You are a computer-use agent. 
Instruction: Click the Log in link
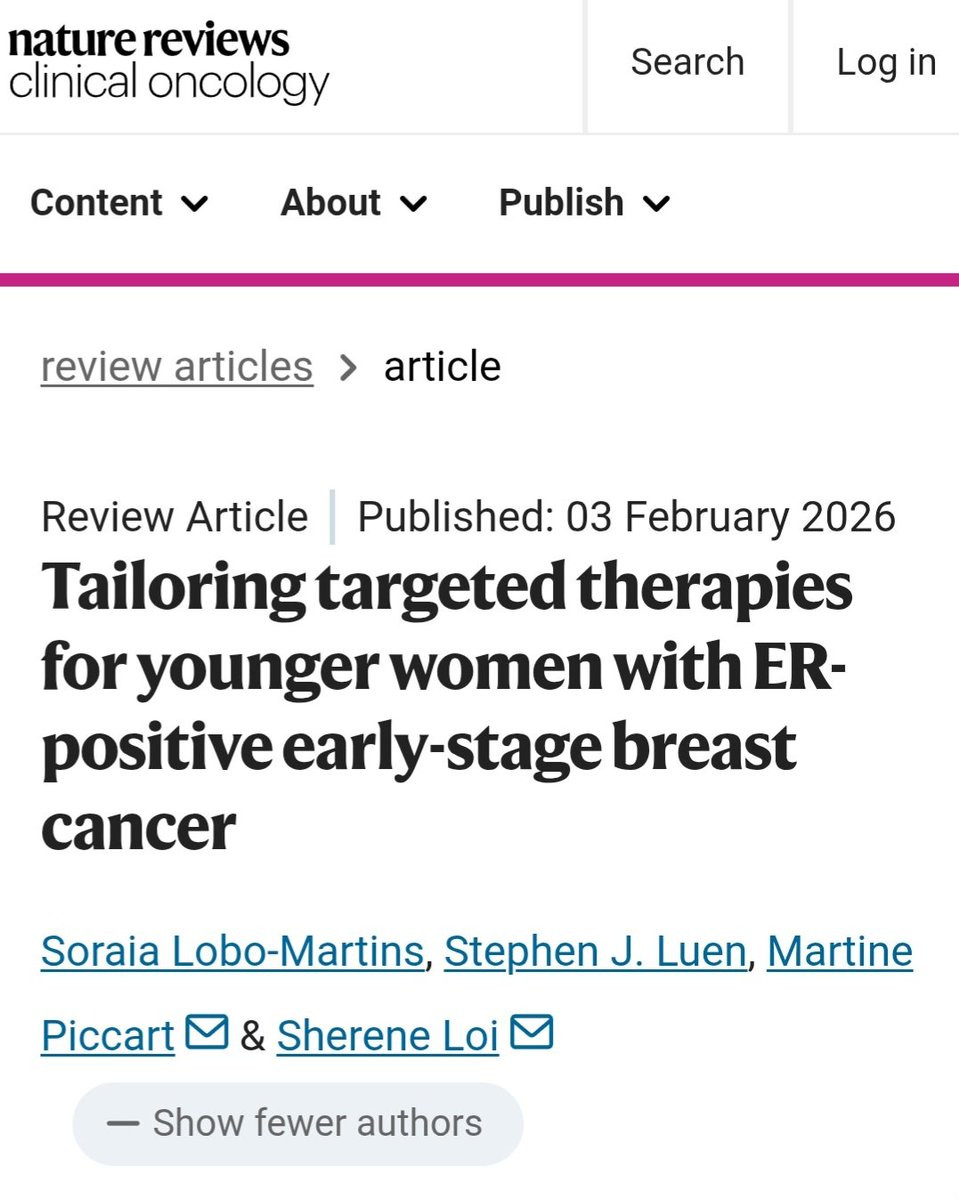click(x=886, y=62)
